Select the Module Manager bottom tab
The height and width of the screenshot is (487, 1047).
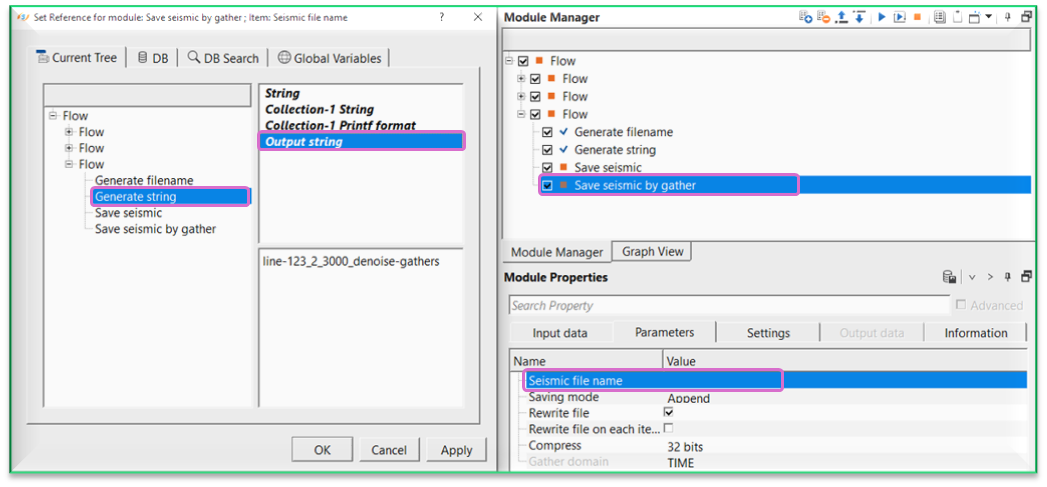(x=556, y=253)
